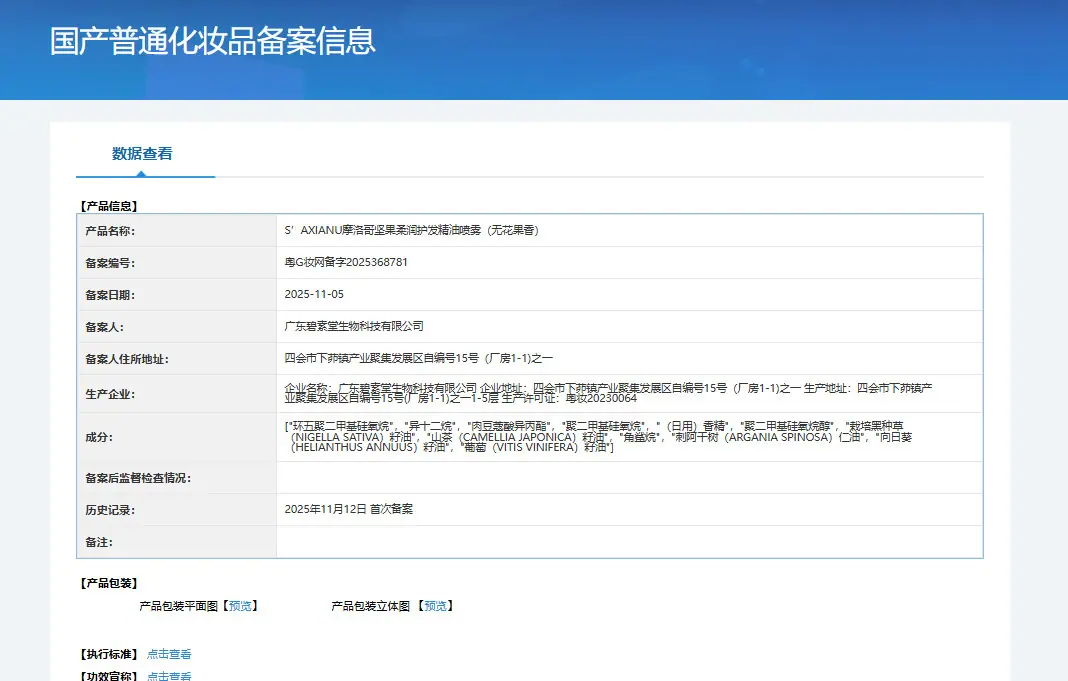
Task: Select 备案人 value 广东碧素堂生物科技有限公司
Action: (x=354, y=326)
